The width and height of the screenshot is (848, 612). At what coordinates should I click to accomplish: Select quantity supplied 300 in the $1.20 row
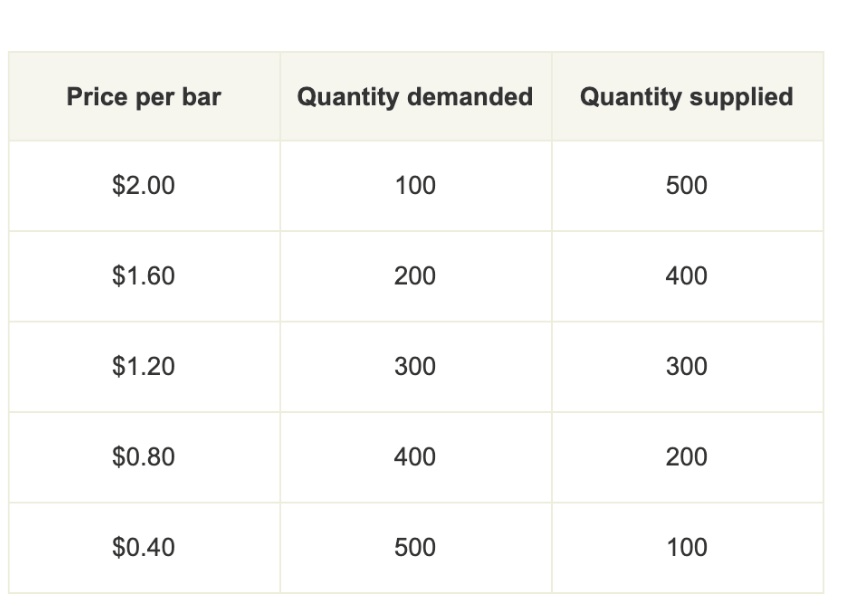click(x=687, y=367)
